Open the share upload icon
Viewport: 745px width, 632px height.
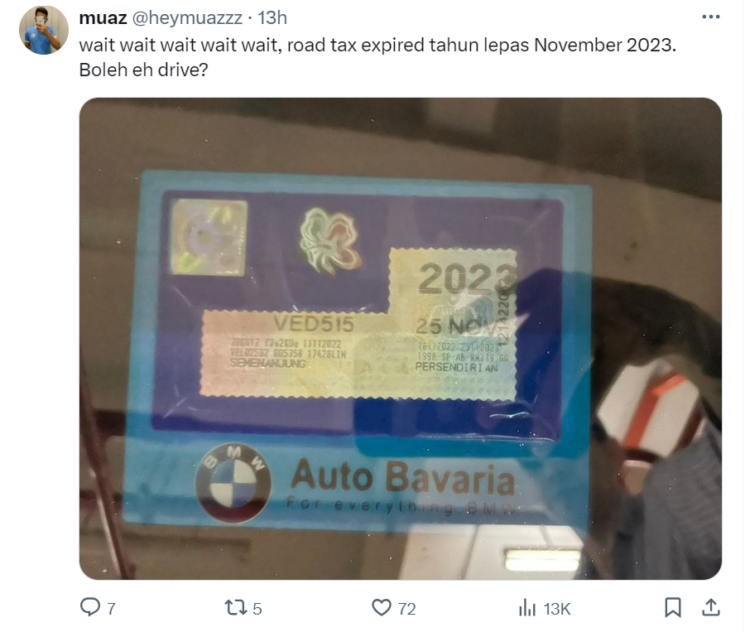[710, 608]
